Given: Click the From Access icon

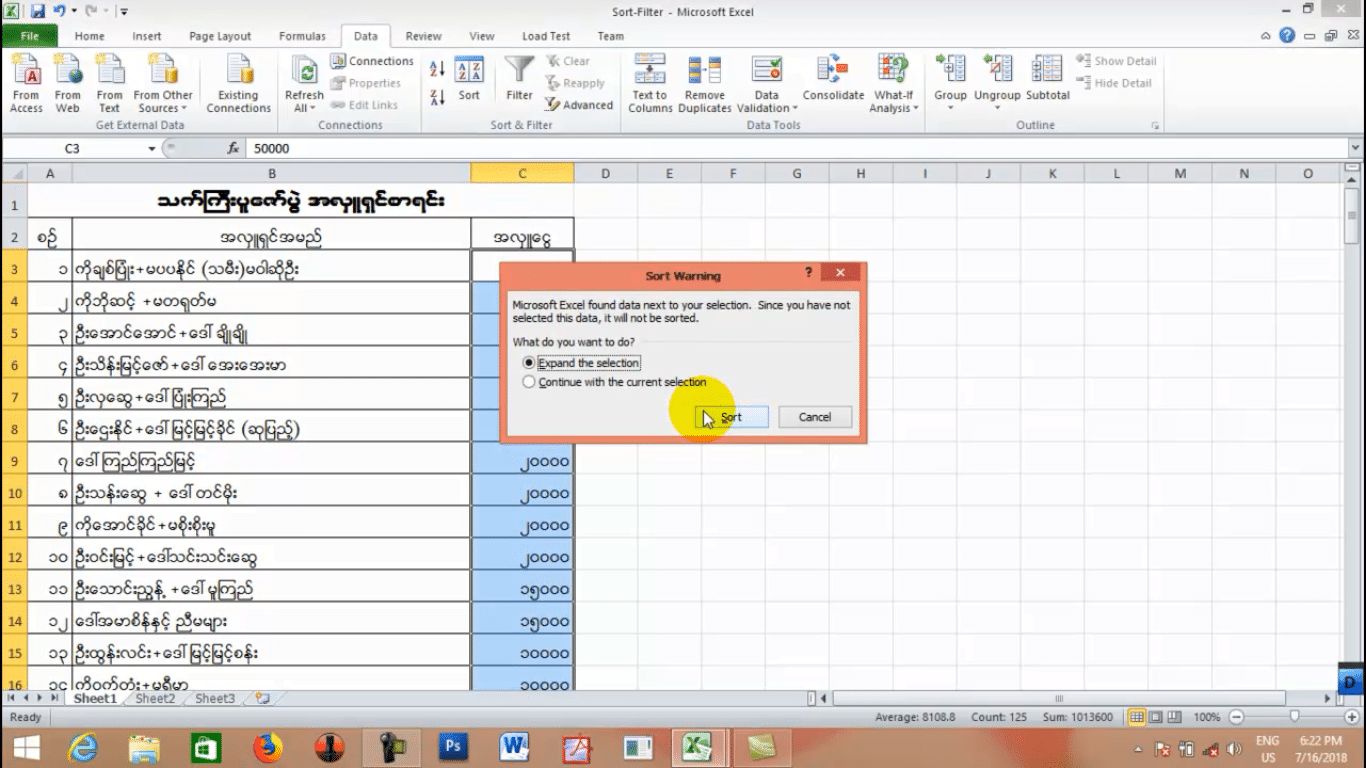Looking at the screenshot, I should pyautogui.click(x=26, y=84).
